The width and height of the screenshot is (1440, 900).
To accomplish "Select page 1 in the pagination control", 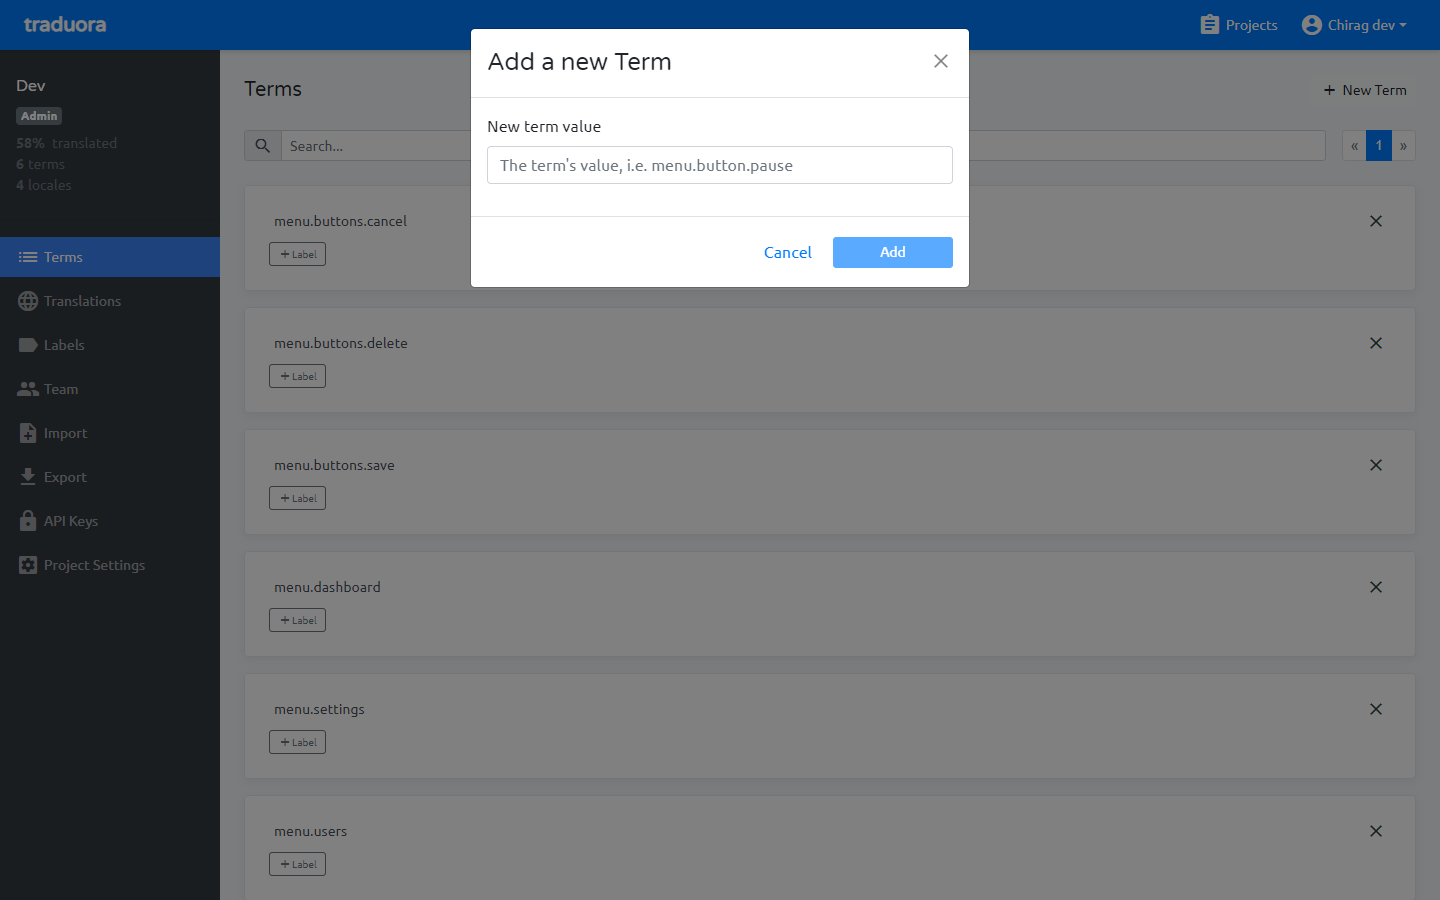I will point(1378,145).
